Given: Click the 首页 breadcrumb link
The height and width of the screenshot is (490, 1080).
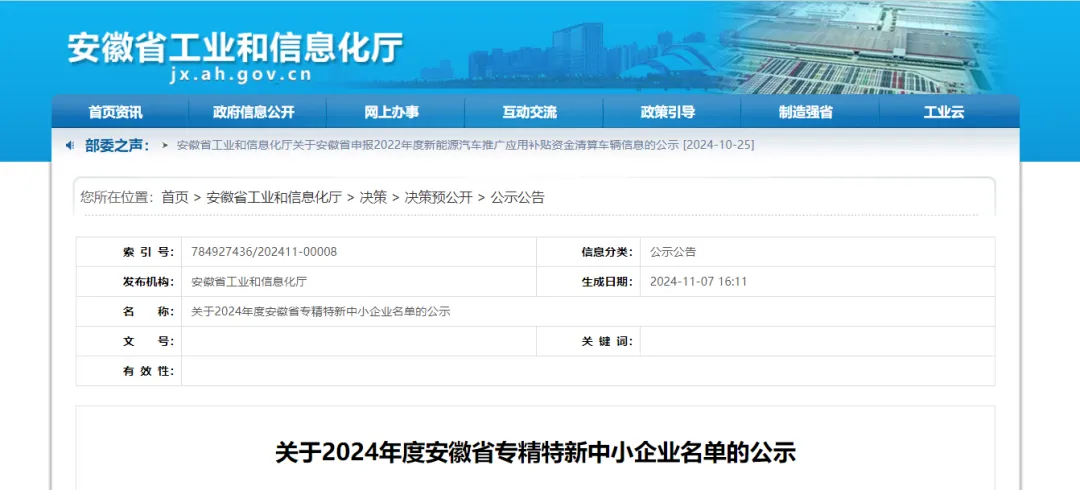Looking at the screenshot, I should pos(175,198).
